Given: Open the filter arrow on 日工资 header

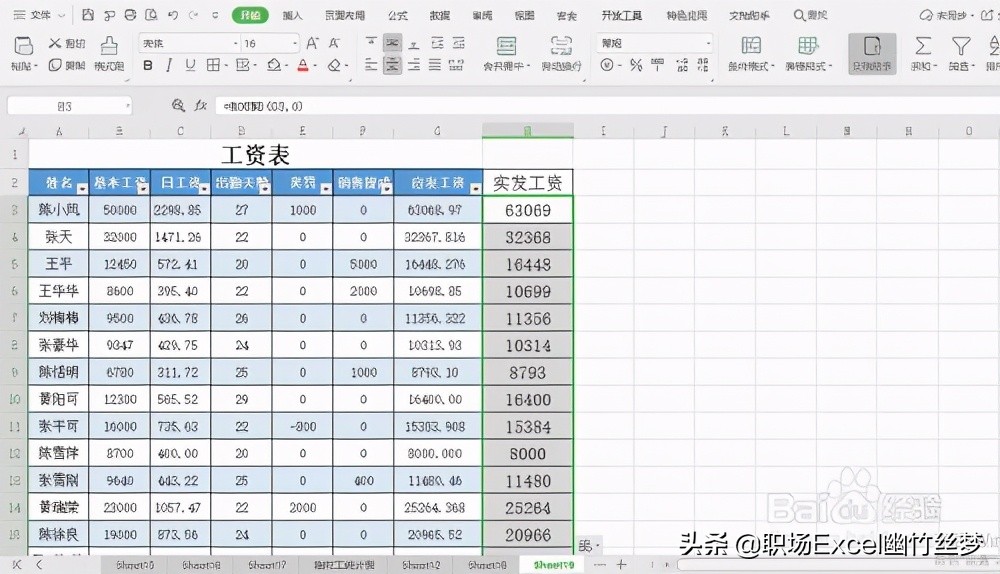Looking at the screenshot, I should pyautogui.click(x=203, y=188).
